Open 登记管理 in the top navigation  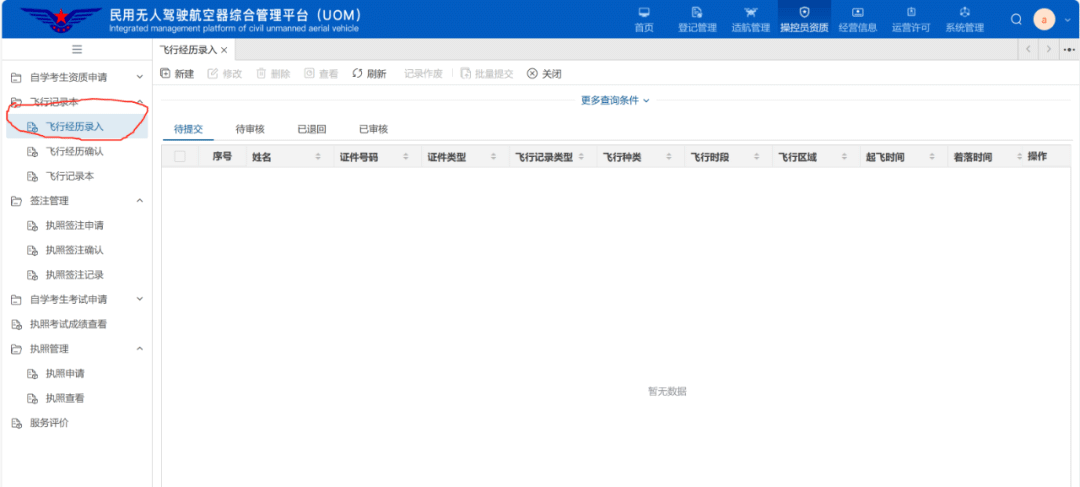697,19
